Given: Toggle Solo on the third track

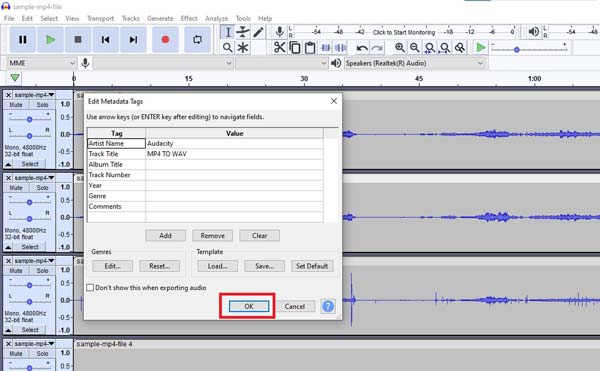Looking at the screenshot, I should [x=42, y=270].
